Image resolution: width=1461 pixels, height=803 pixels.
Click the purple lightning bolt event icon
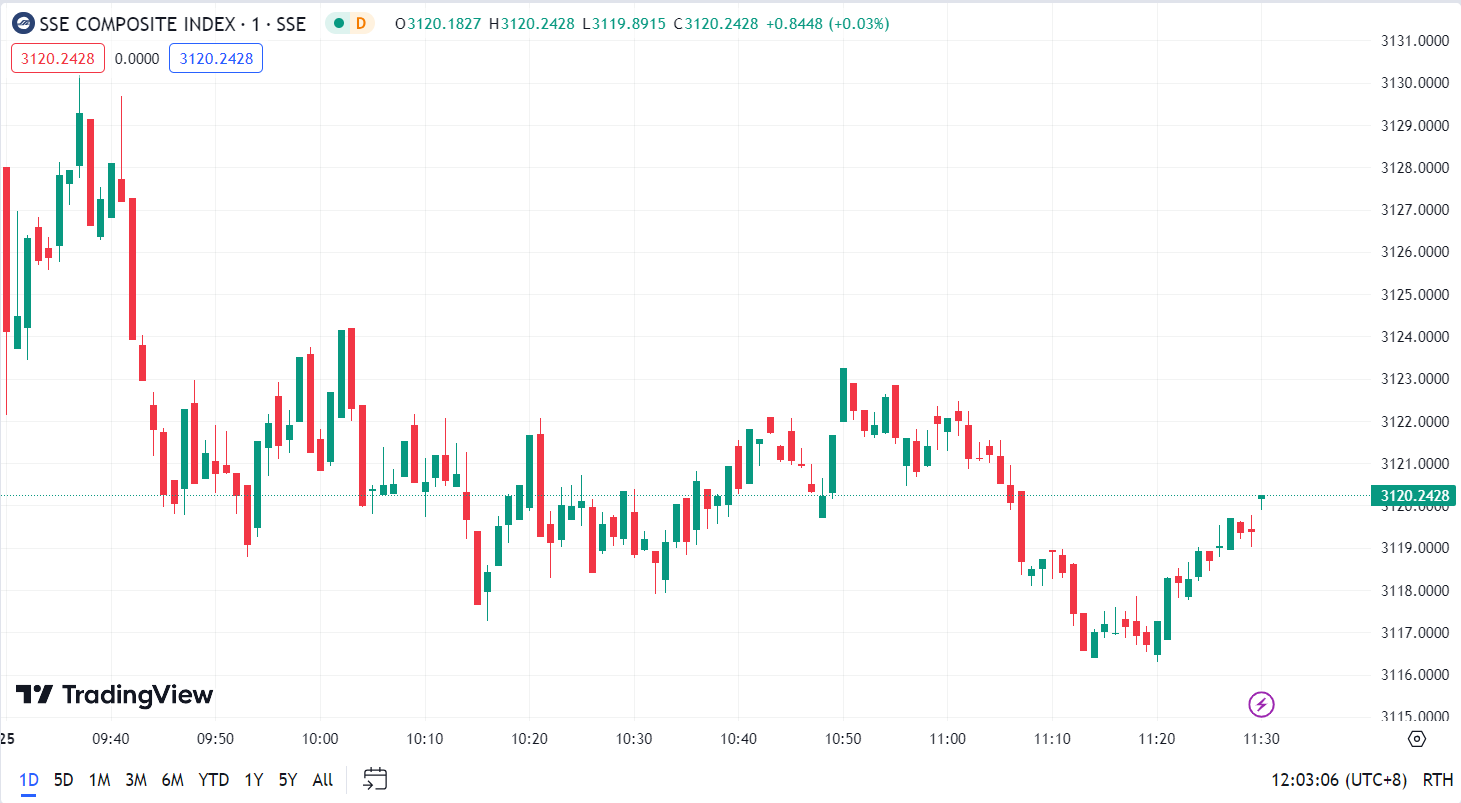[x=1261, y=704]
